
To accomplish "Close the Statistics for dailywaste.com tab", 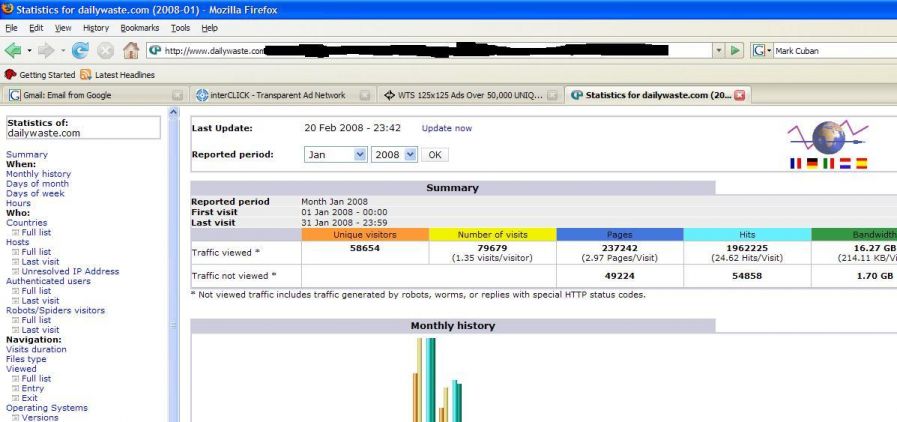I will (x=739, y=95).
